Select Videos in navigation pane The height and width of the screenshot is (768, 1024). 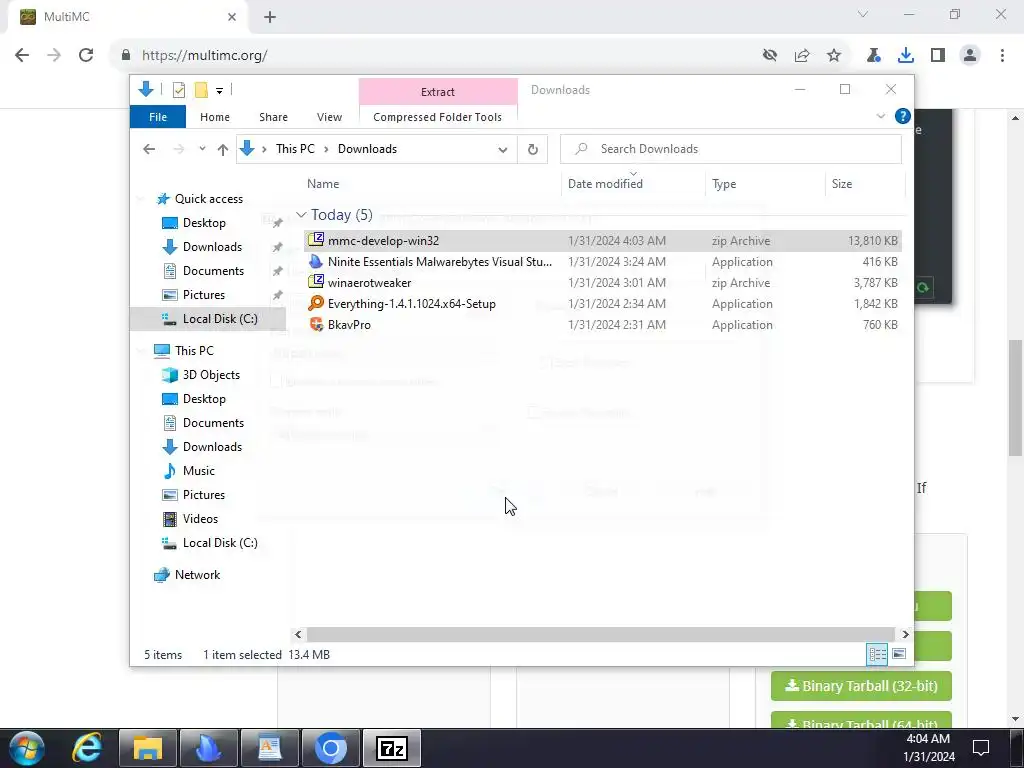coord(200,519)
